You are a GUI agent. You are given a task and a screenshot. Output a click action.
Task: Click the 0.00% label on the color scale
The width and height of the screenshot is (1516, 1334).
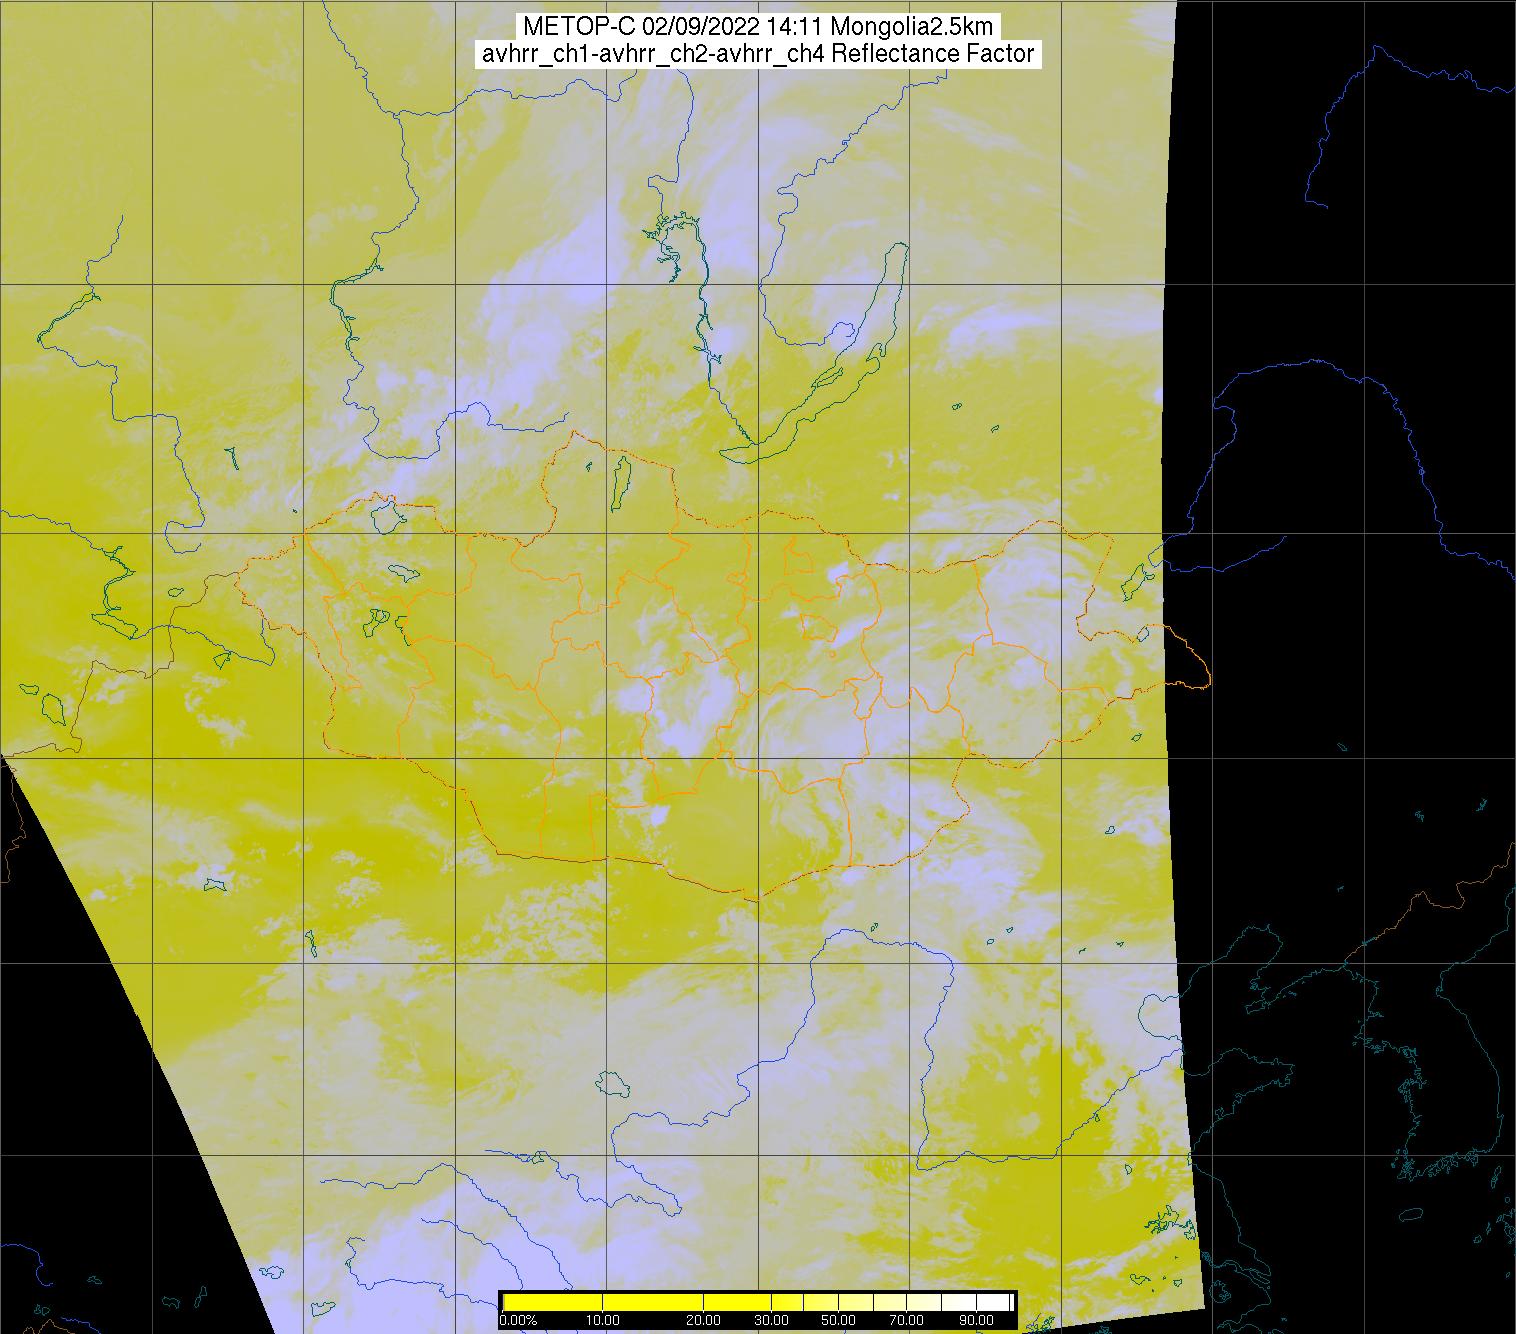518,1321
